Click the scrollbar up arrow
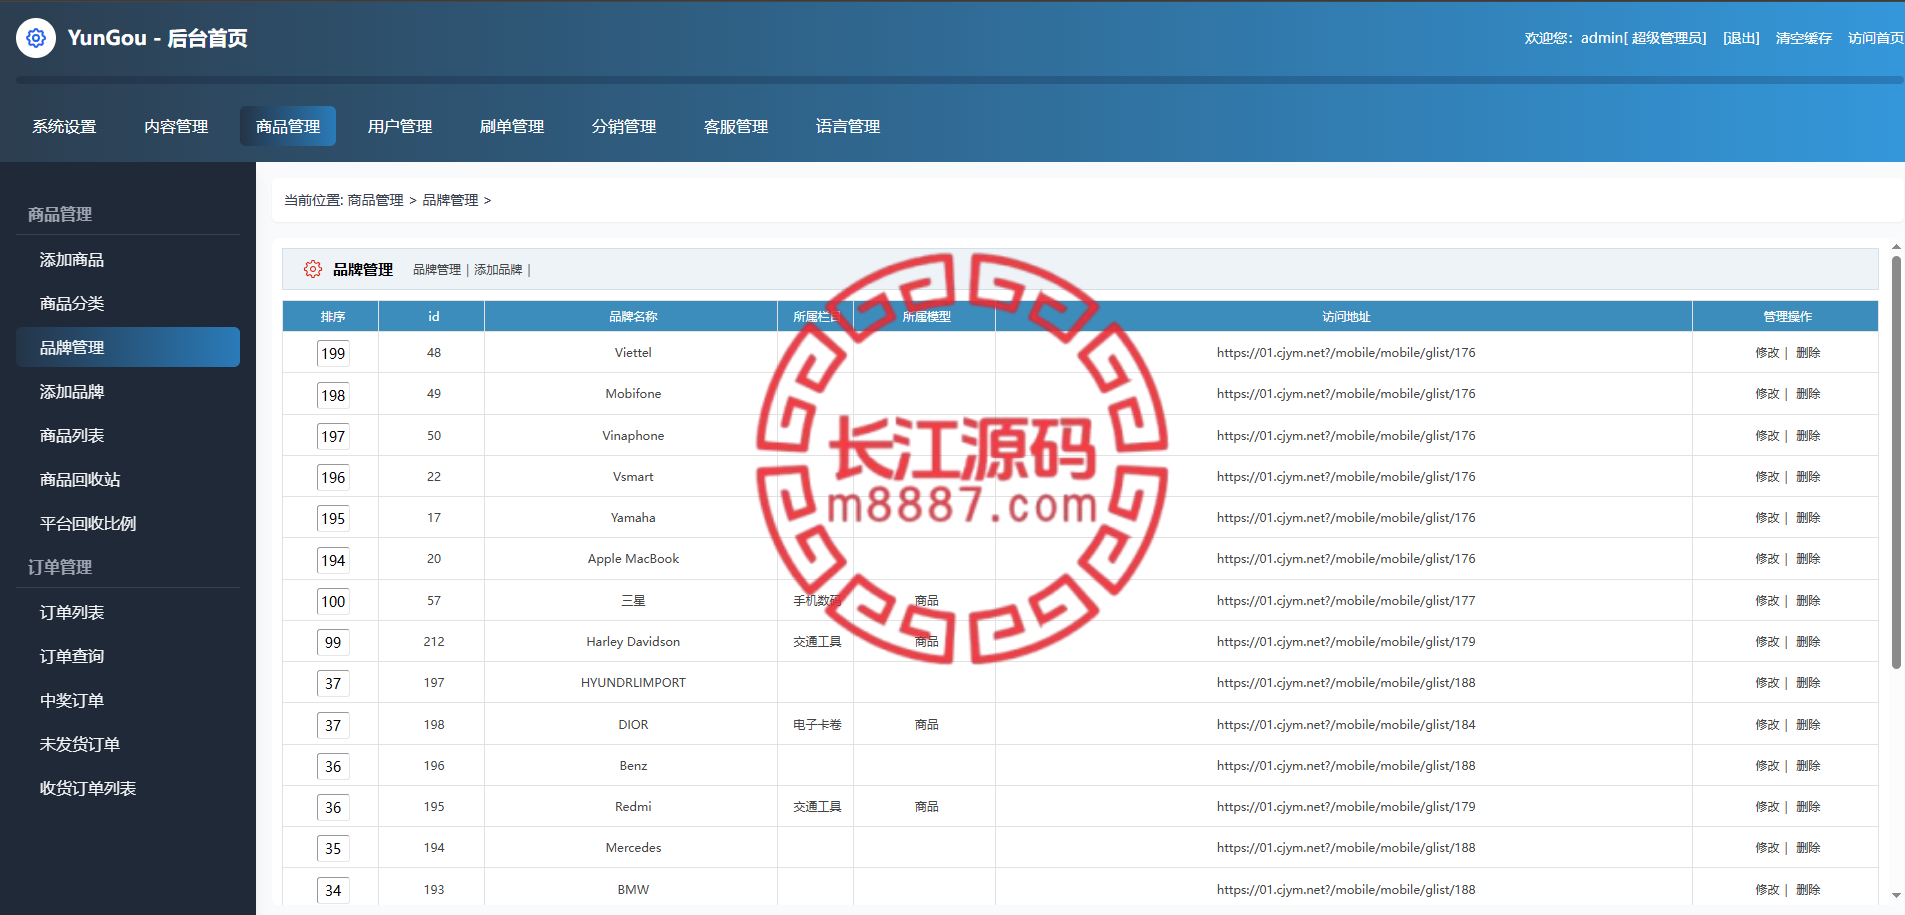The image size is (1905, 915). [1896, 247]
